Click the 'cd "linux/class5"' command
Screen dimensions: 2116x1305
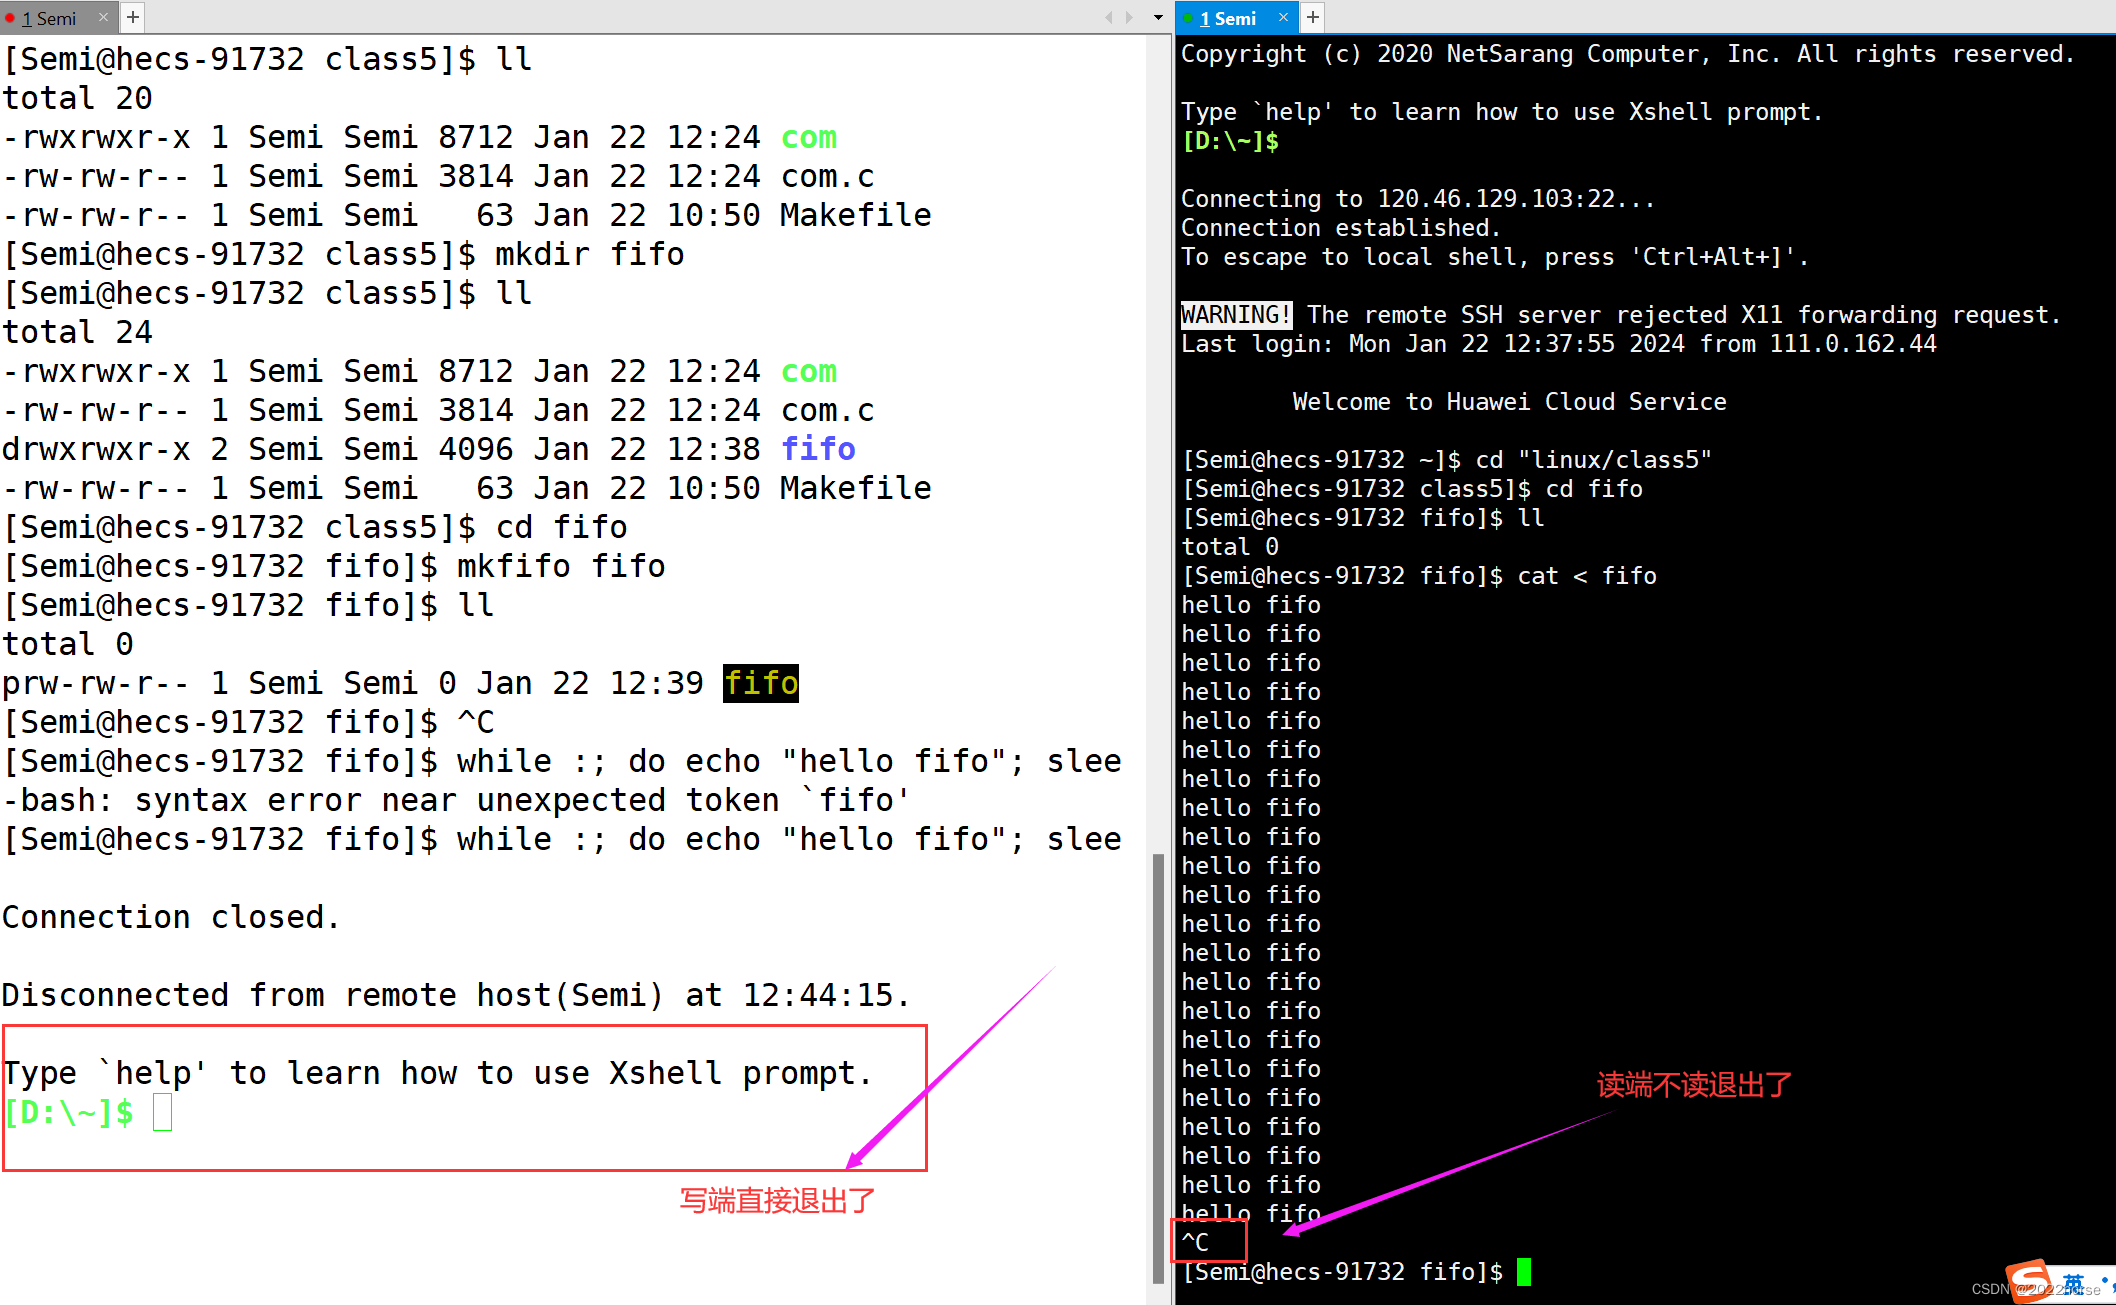click(1594, 460)
